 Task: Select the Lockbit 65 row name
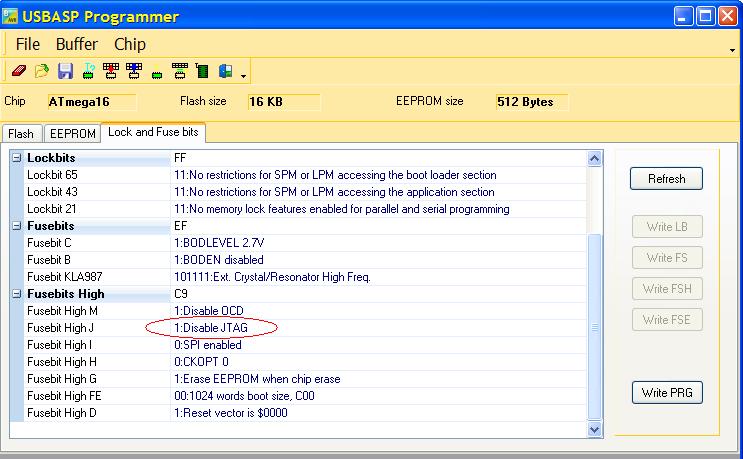pos(52,175)
